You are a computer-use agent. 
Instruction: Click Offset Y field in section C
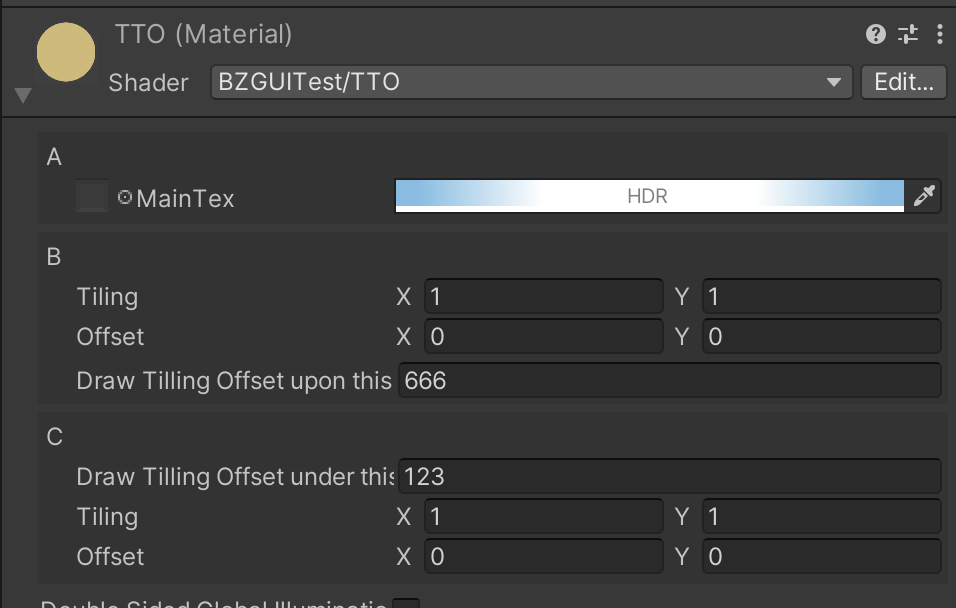(821, 557)
